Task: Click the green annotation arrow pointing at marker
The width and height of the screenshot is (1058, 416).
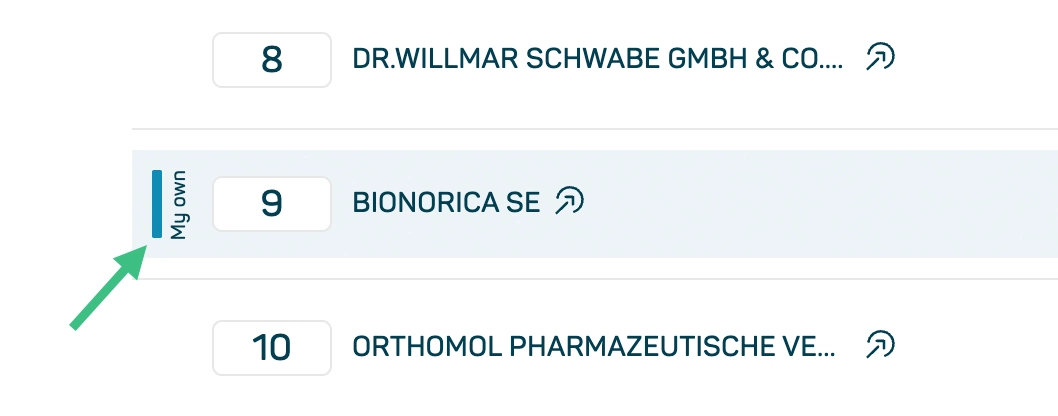Action: point(109,288)
